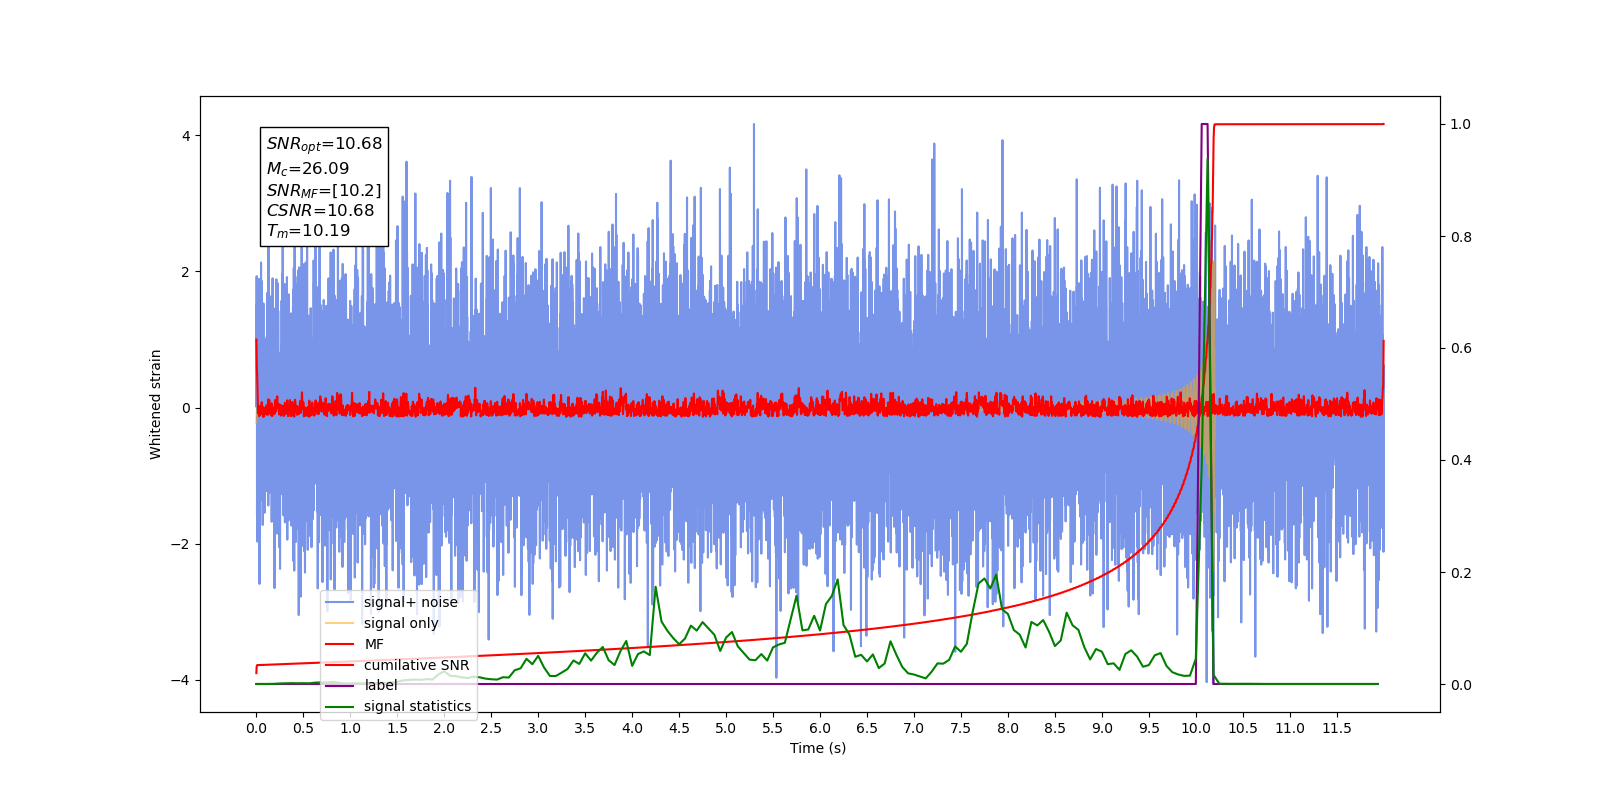Click the 0.0 tick on time axis
This screenshot has width=1600, height=800.
click(256, 728)
